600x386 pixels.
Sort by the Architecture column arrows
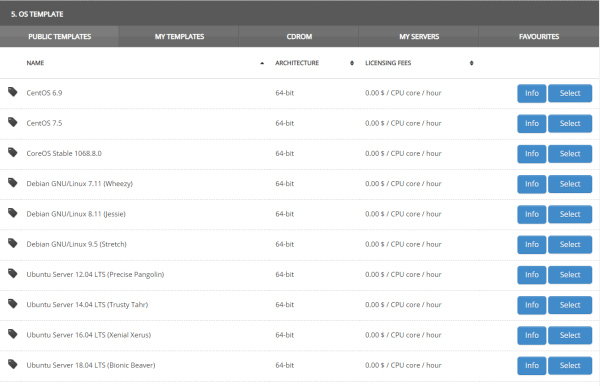[352, 63]
